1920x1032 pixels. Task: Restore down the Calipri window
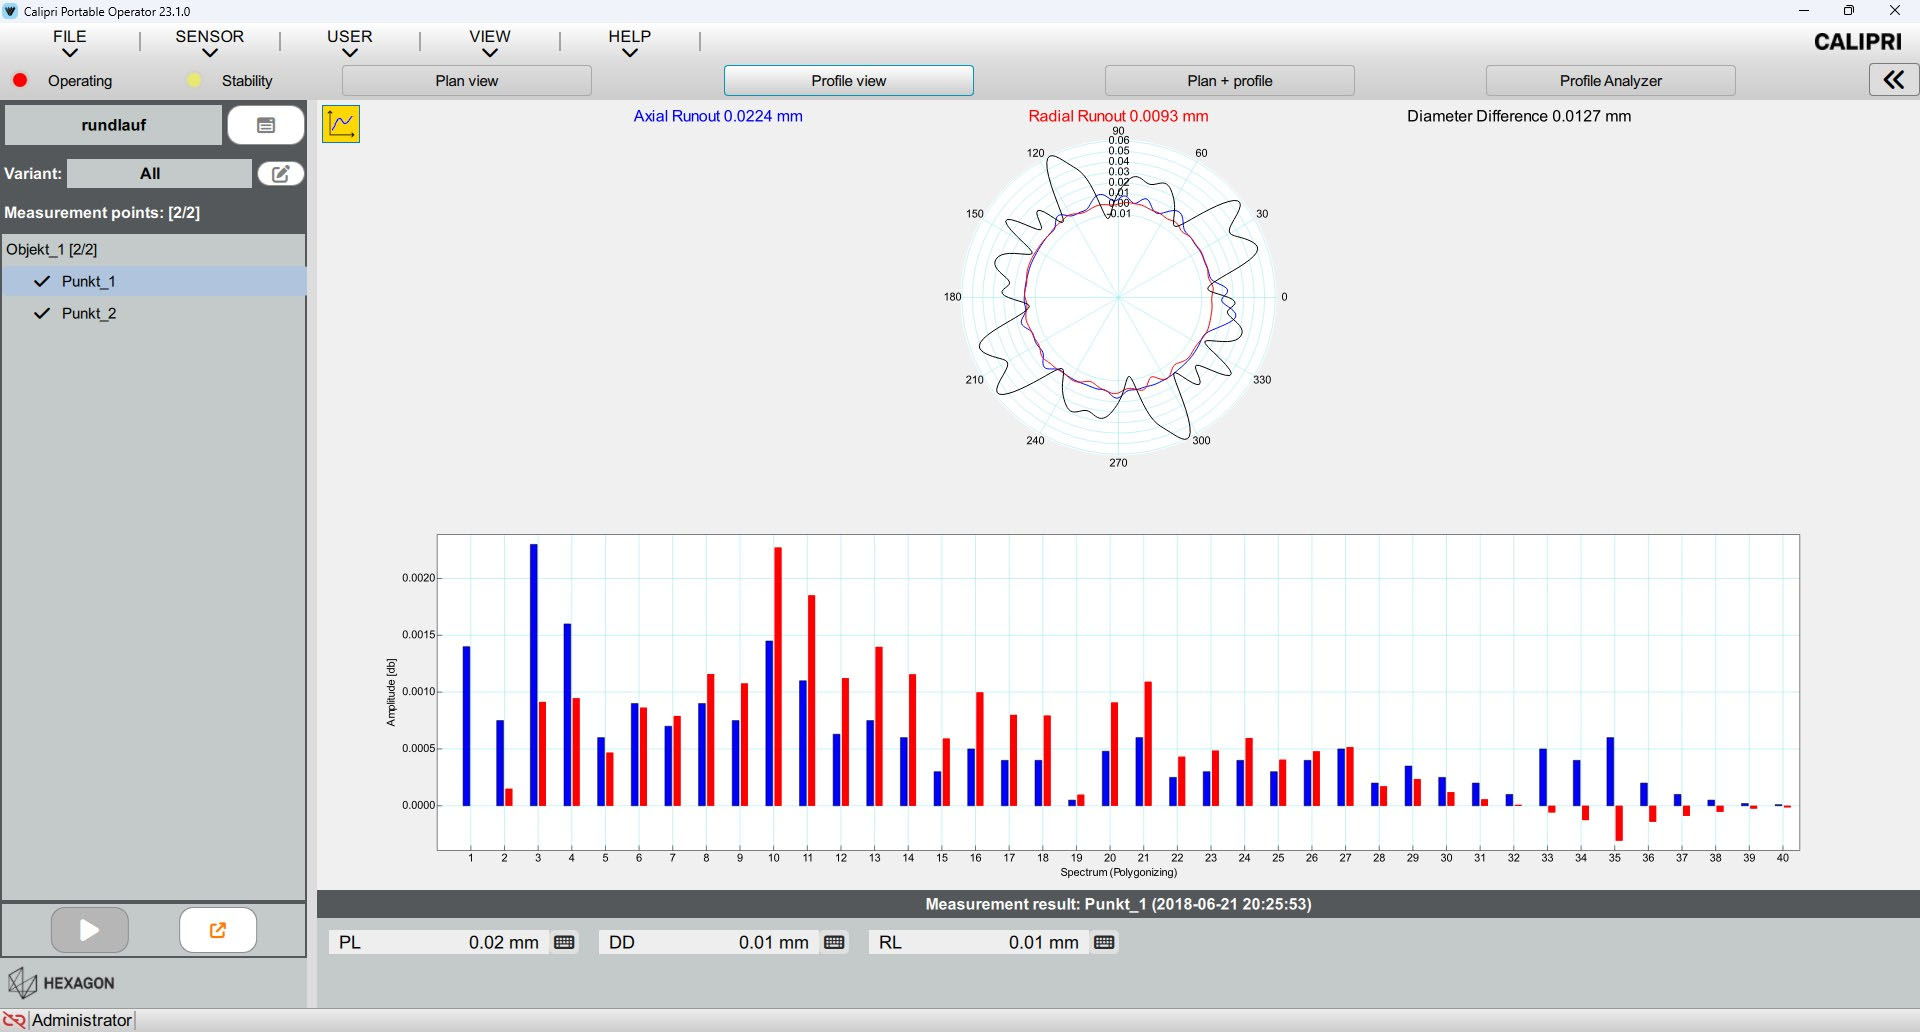click(1849, 11)
